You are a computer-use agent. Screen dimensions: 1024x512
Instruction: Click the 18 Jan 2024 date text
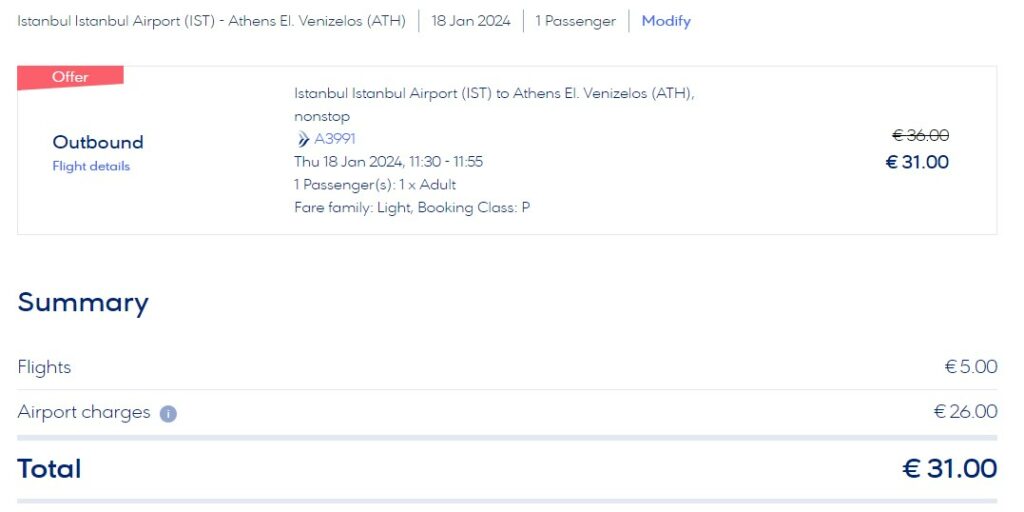[x=471, y=21]
